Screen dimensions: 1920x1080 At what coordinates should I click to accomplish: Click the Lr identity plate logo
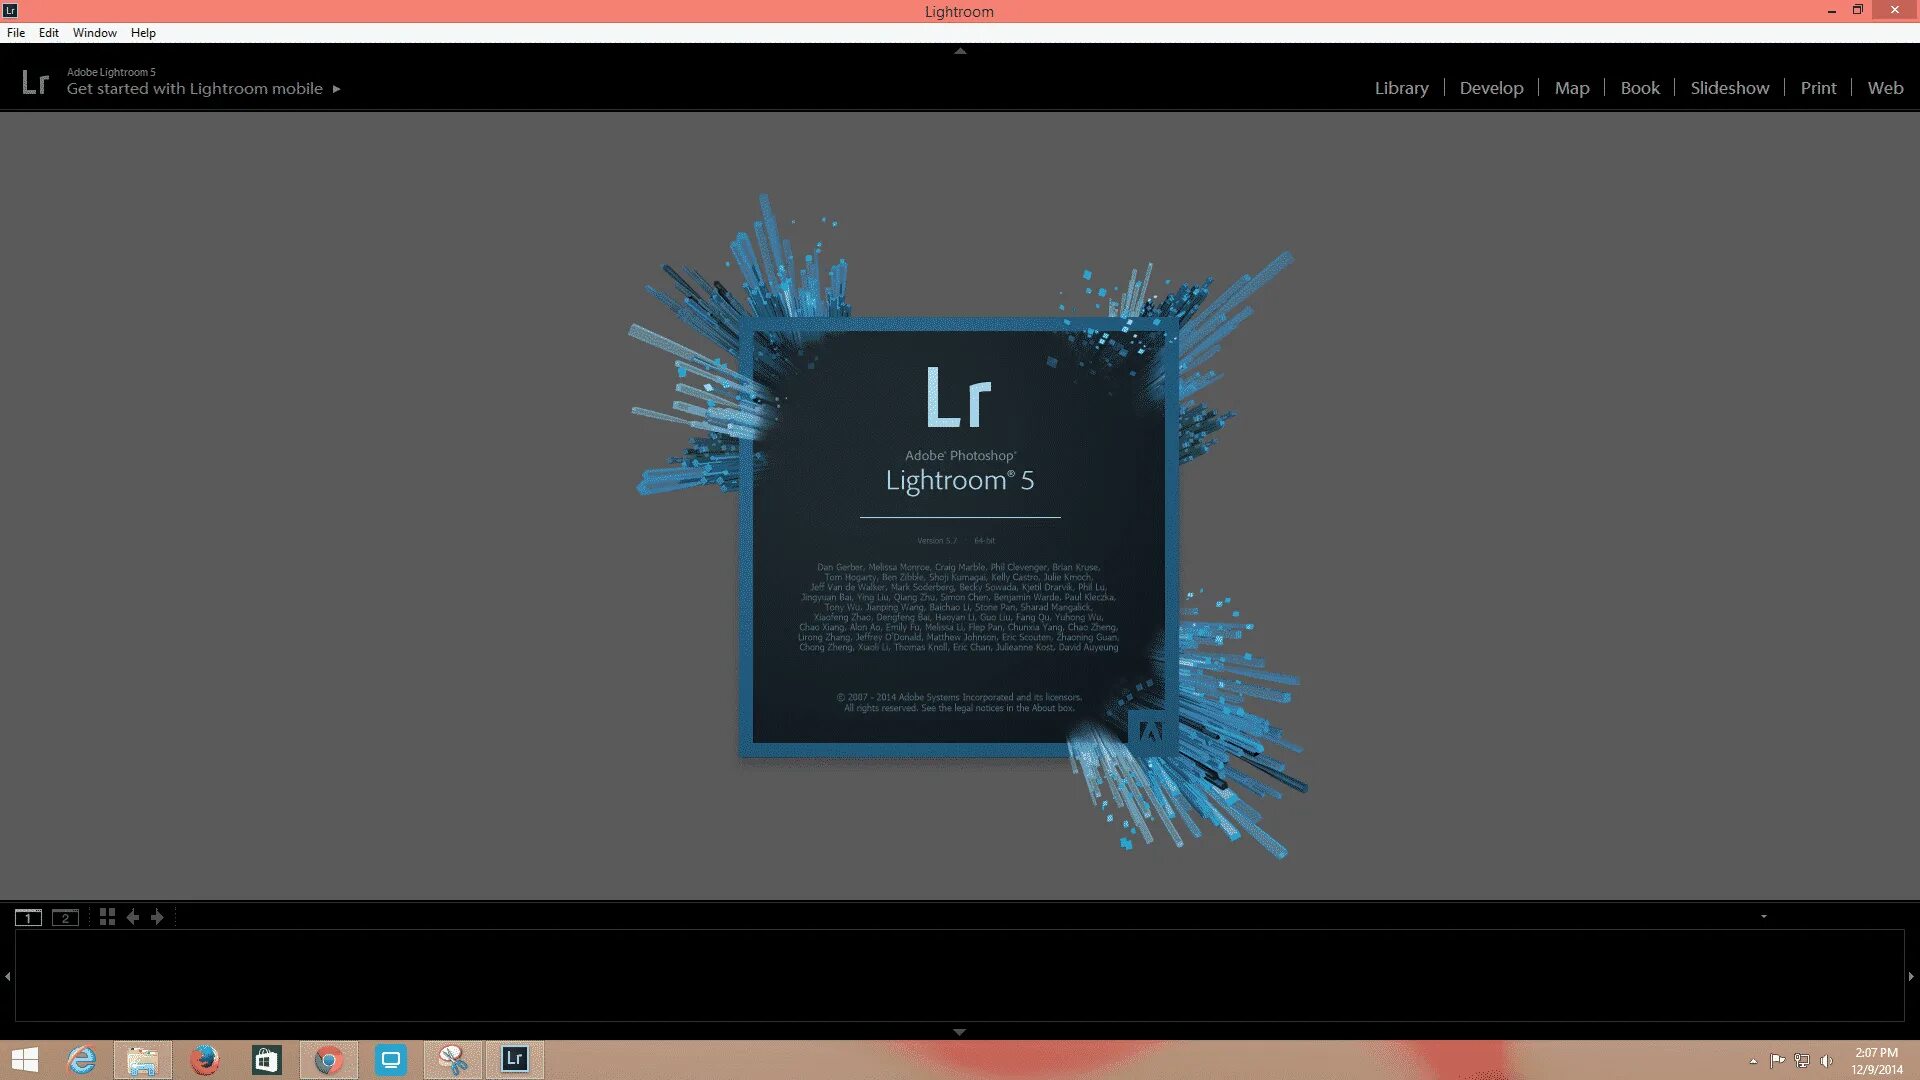(x=35, y=82)
